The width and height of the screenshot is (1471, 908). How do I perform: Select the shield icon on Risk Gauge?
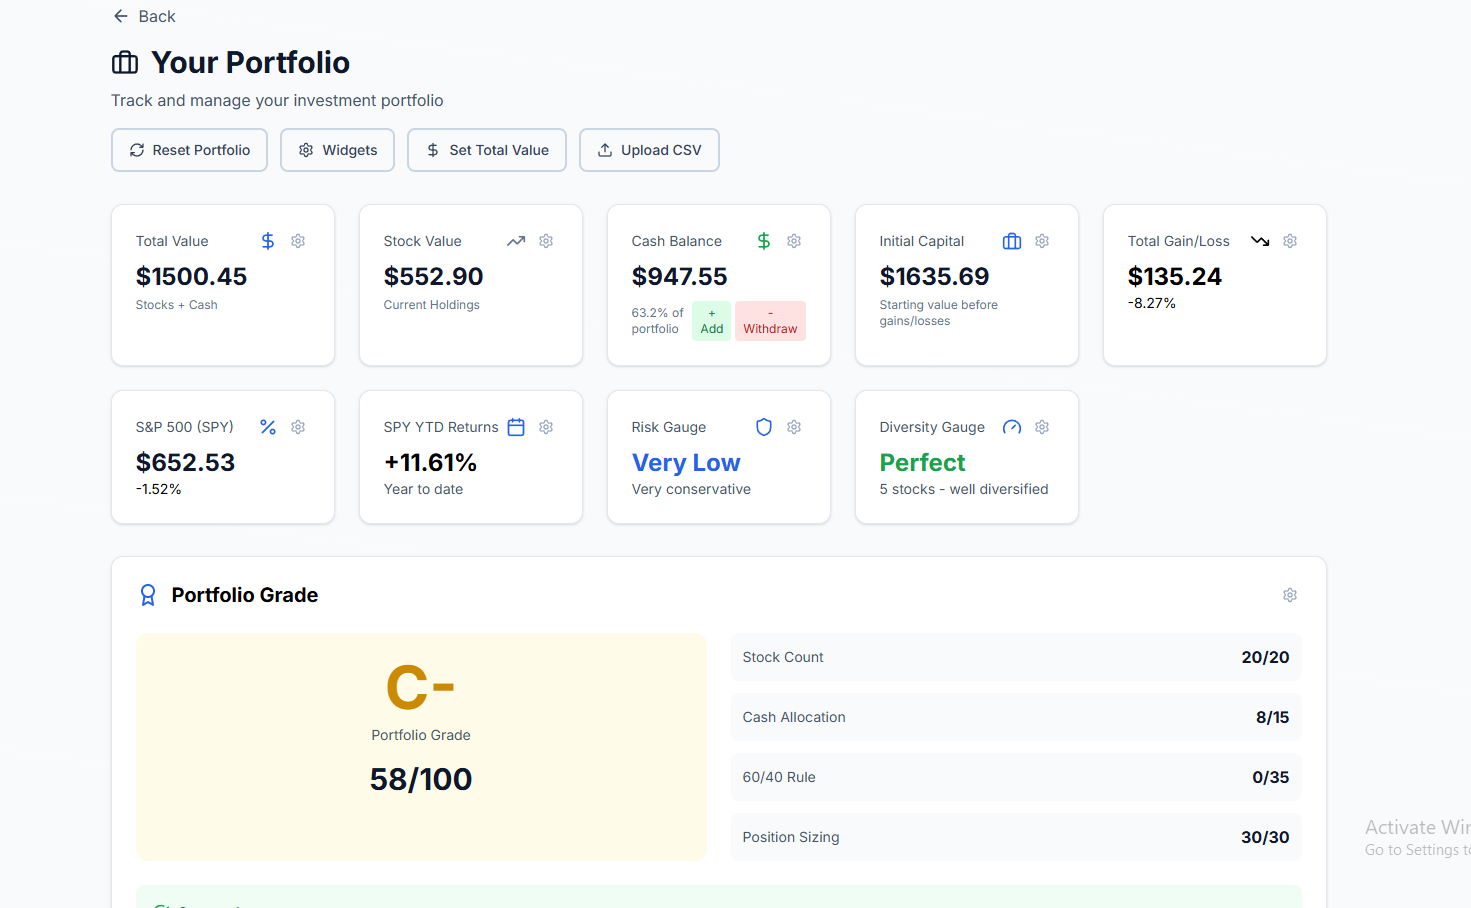pos(763,427)
